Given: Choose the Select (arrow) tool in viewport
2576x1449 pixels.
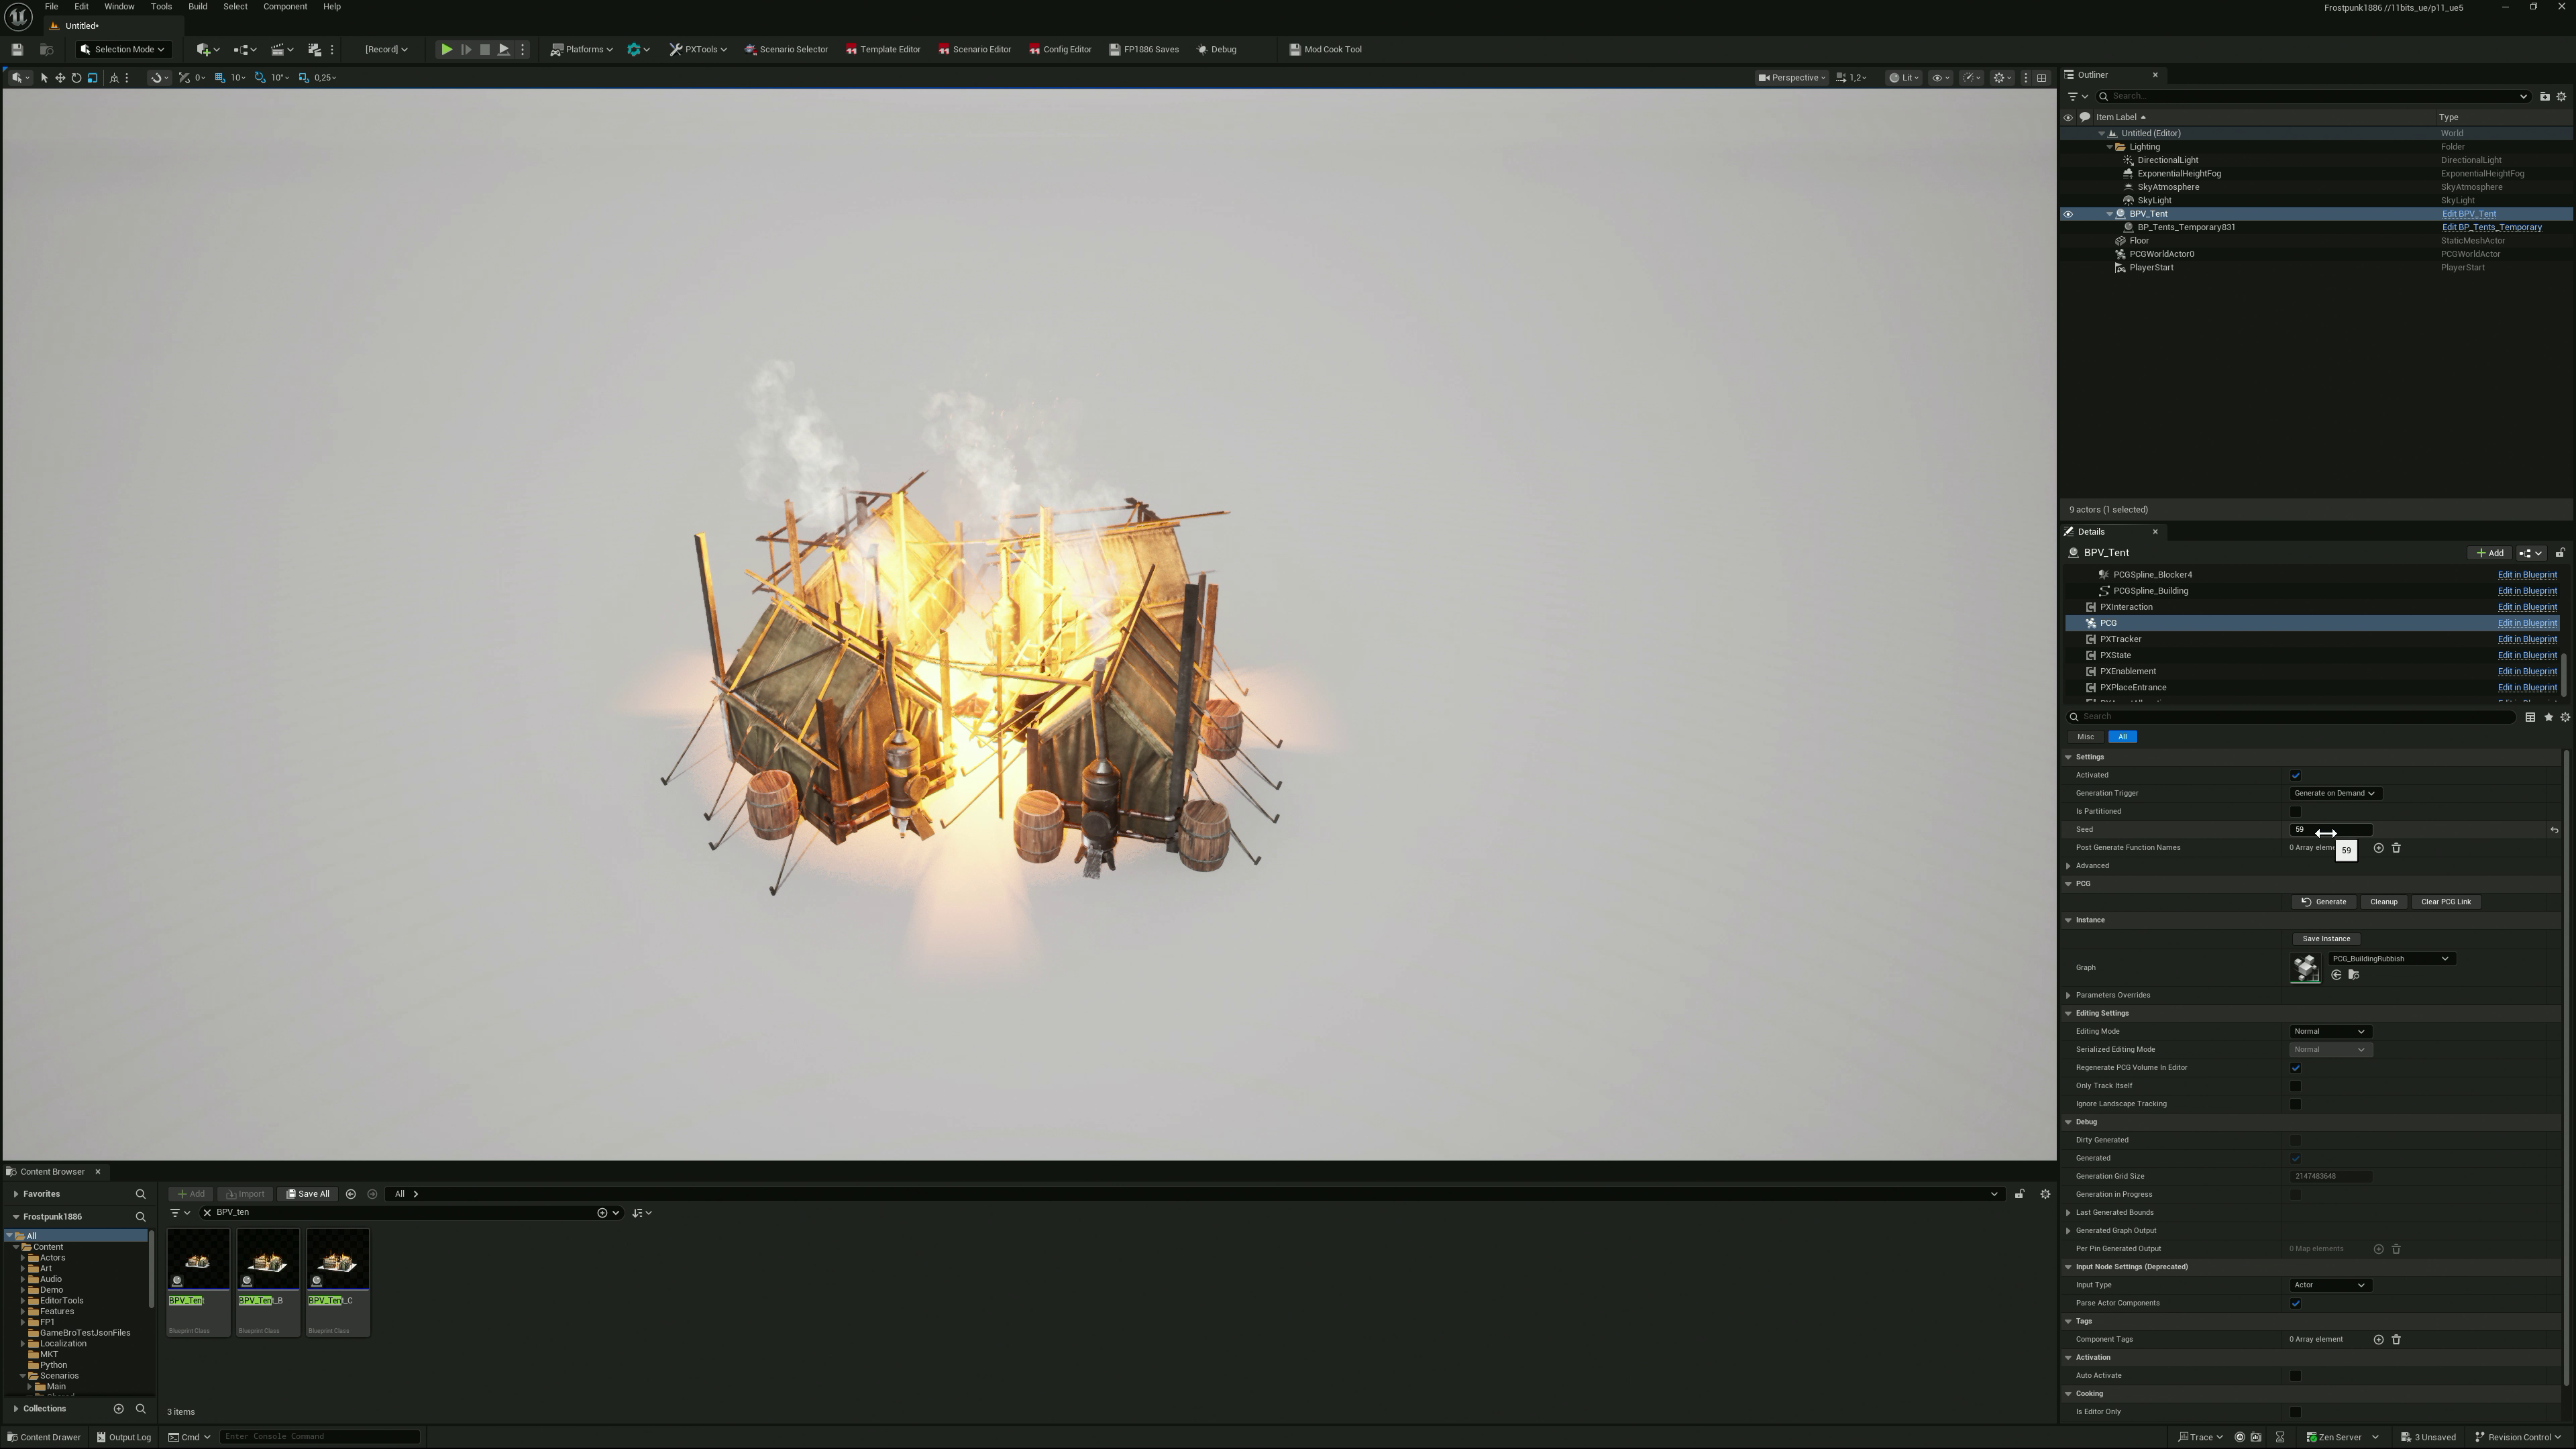Looking at the screenshot, I should (x=44, y=78).
